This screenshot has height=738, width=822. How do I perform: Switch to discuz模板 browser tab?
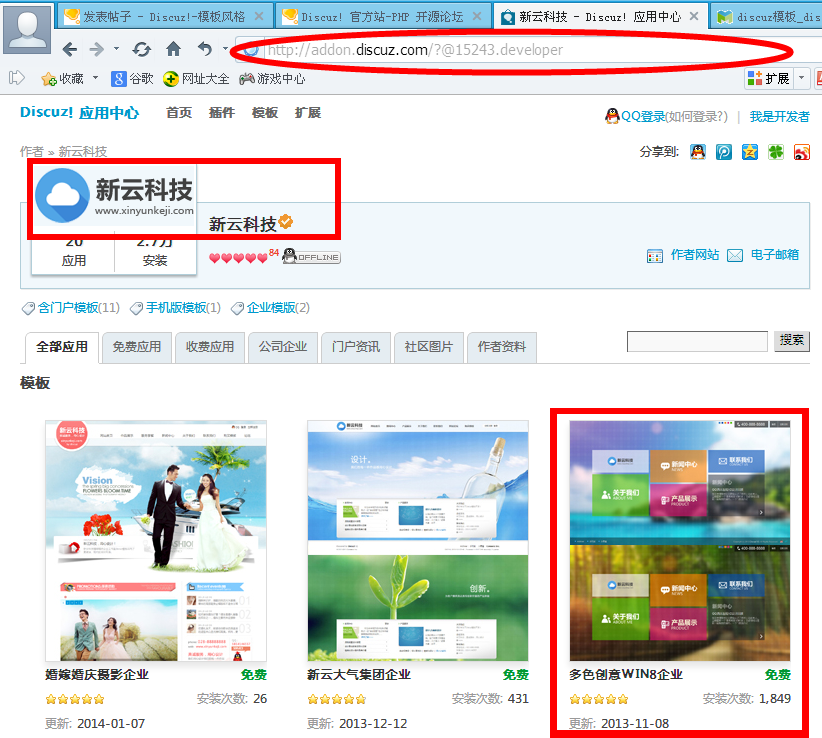(766, 17)
